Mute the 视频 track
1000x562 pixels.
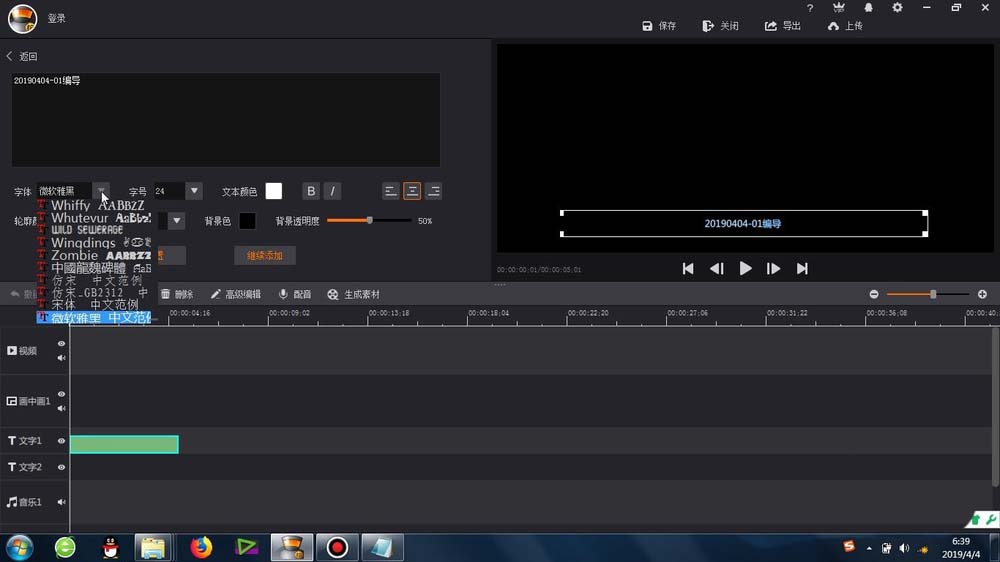[61, 358]
